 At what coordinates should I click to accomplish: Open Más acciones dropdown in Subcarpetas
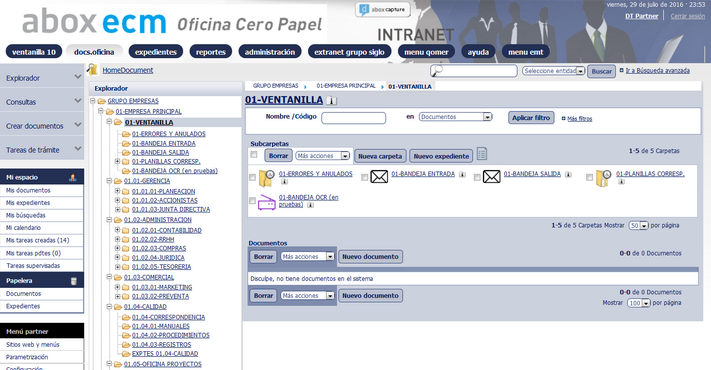322,156
